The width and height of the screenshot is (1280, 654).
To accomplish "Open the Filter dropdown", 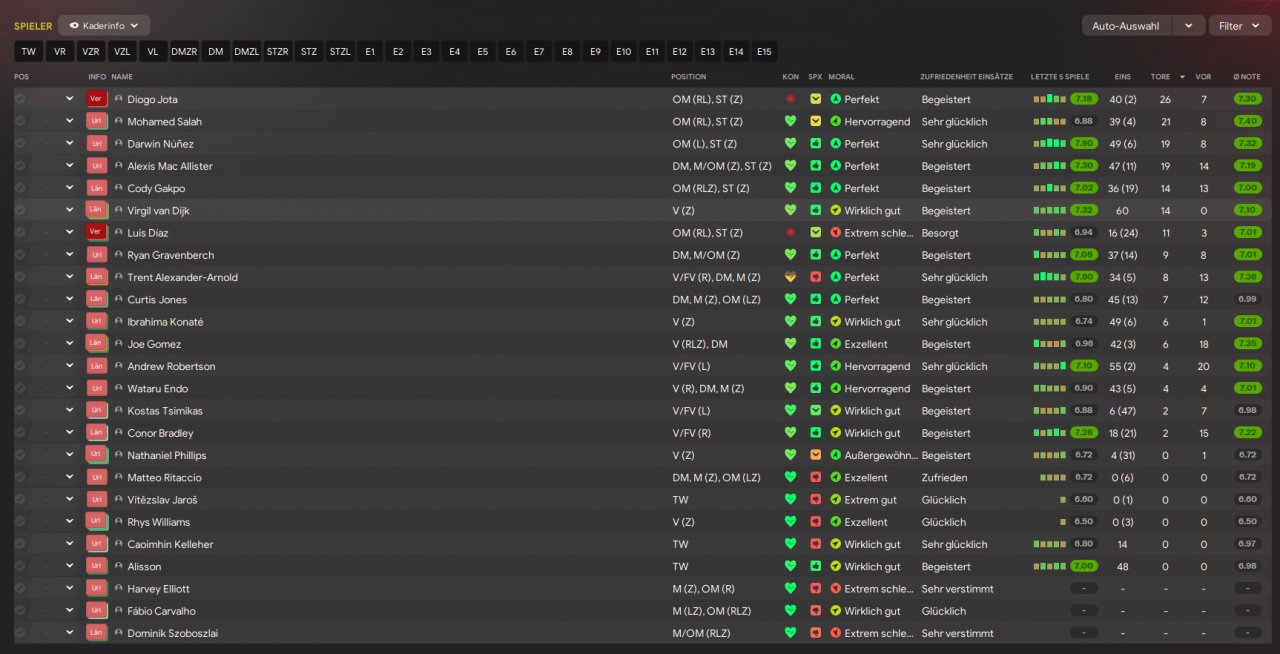I will coord(1240,26).
